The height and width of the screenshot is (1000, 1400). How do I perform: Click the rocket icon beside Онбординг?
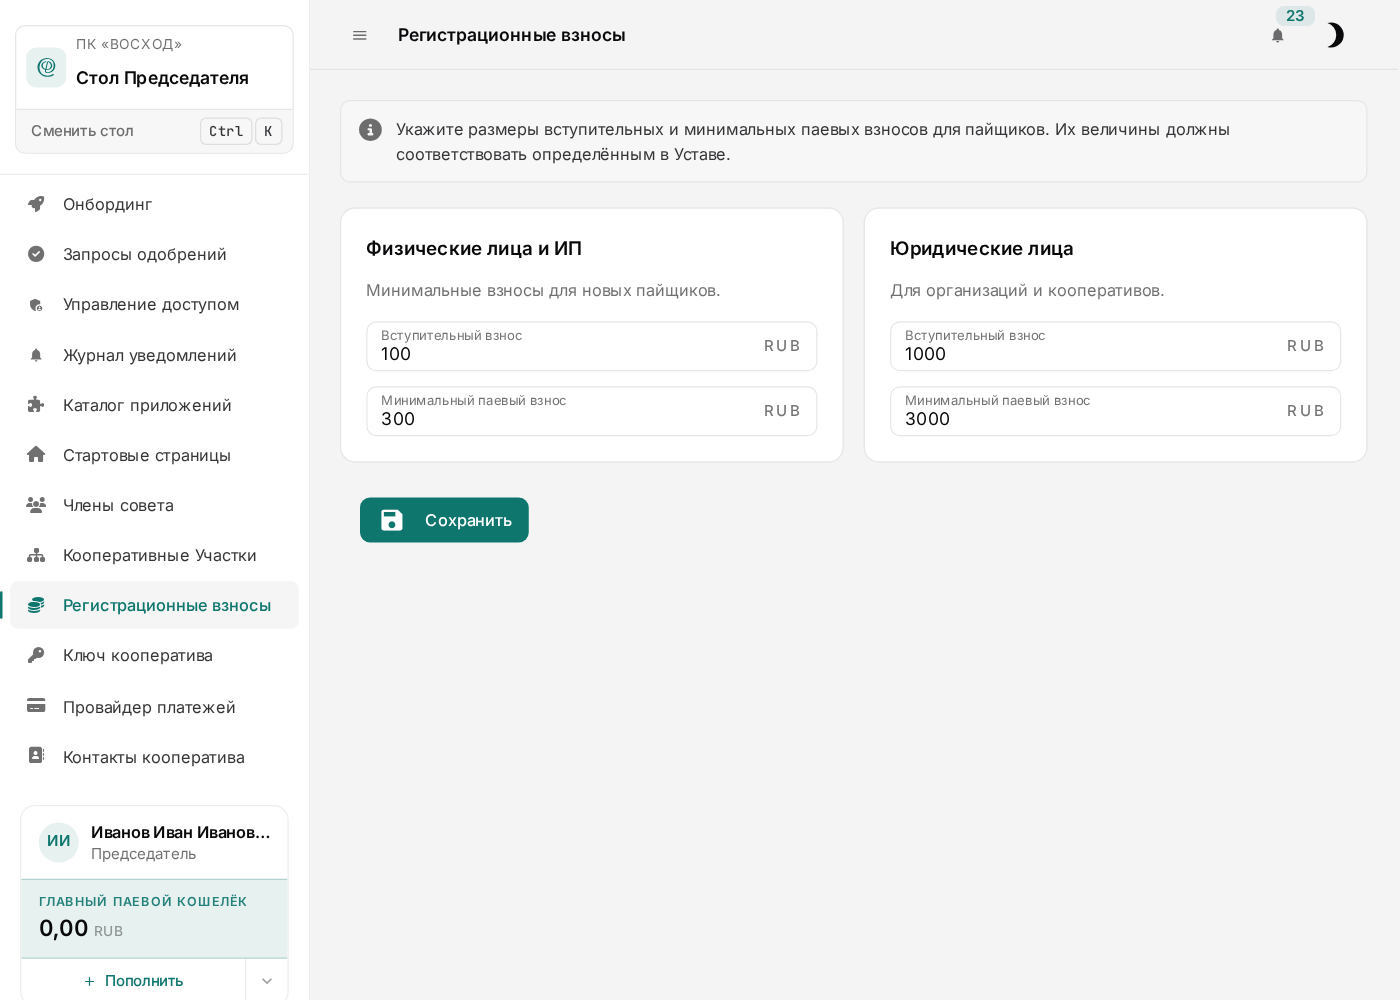coord(36,204)
